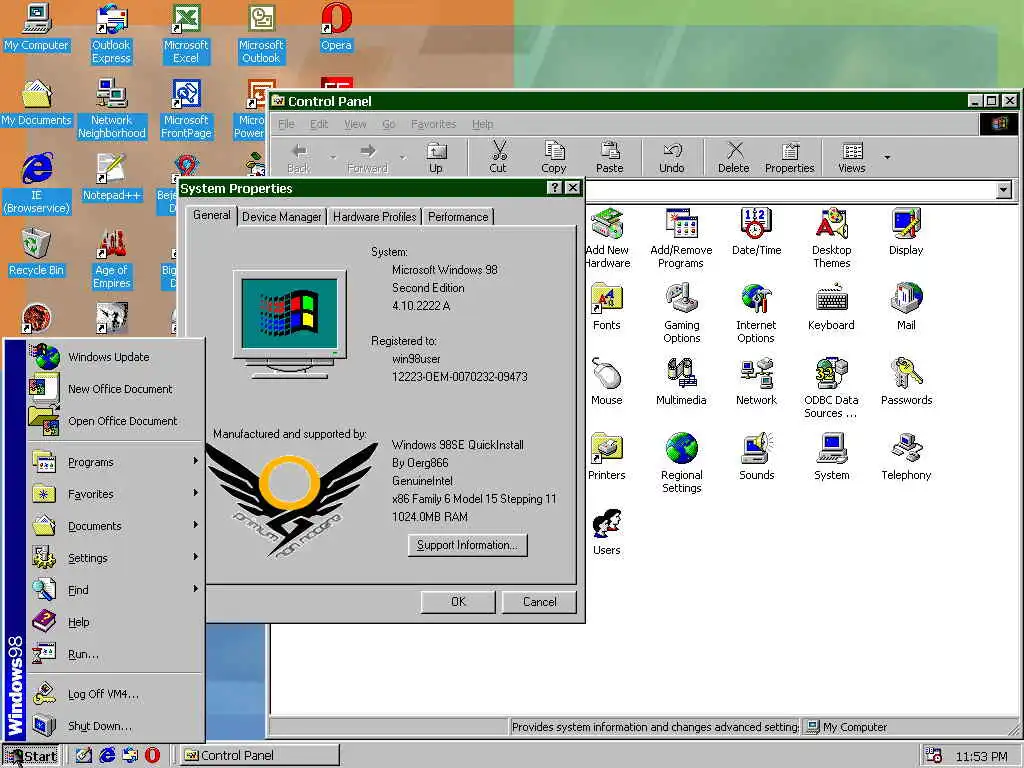Image resolution: width=1024 pixels, height=768 pixels.
Task: Open ODBC Data Sources applet
Action: pyautogui.click(x=831, y=388)
